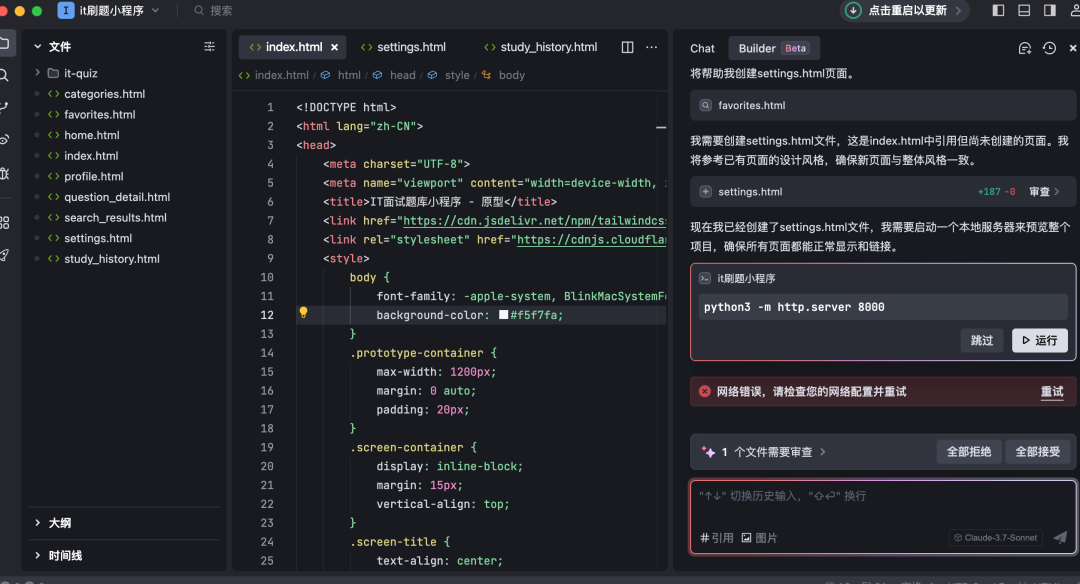Open the Search view in the sidebar
This screenshot has height=584, width=1080.
(x=5, y=76)
